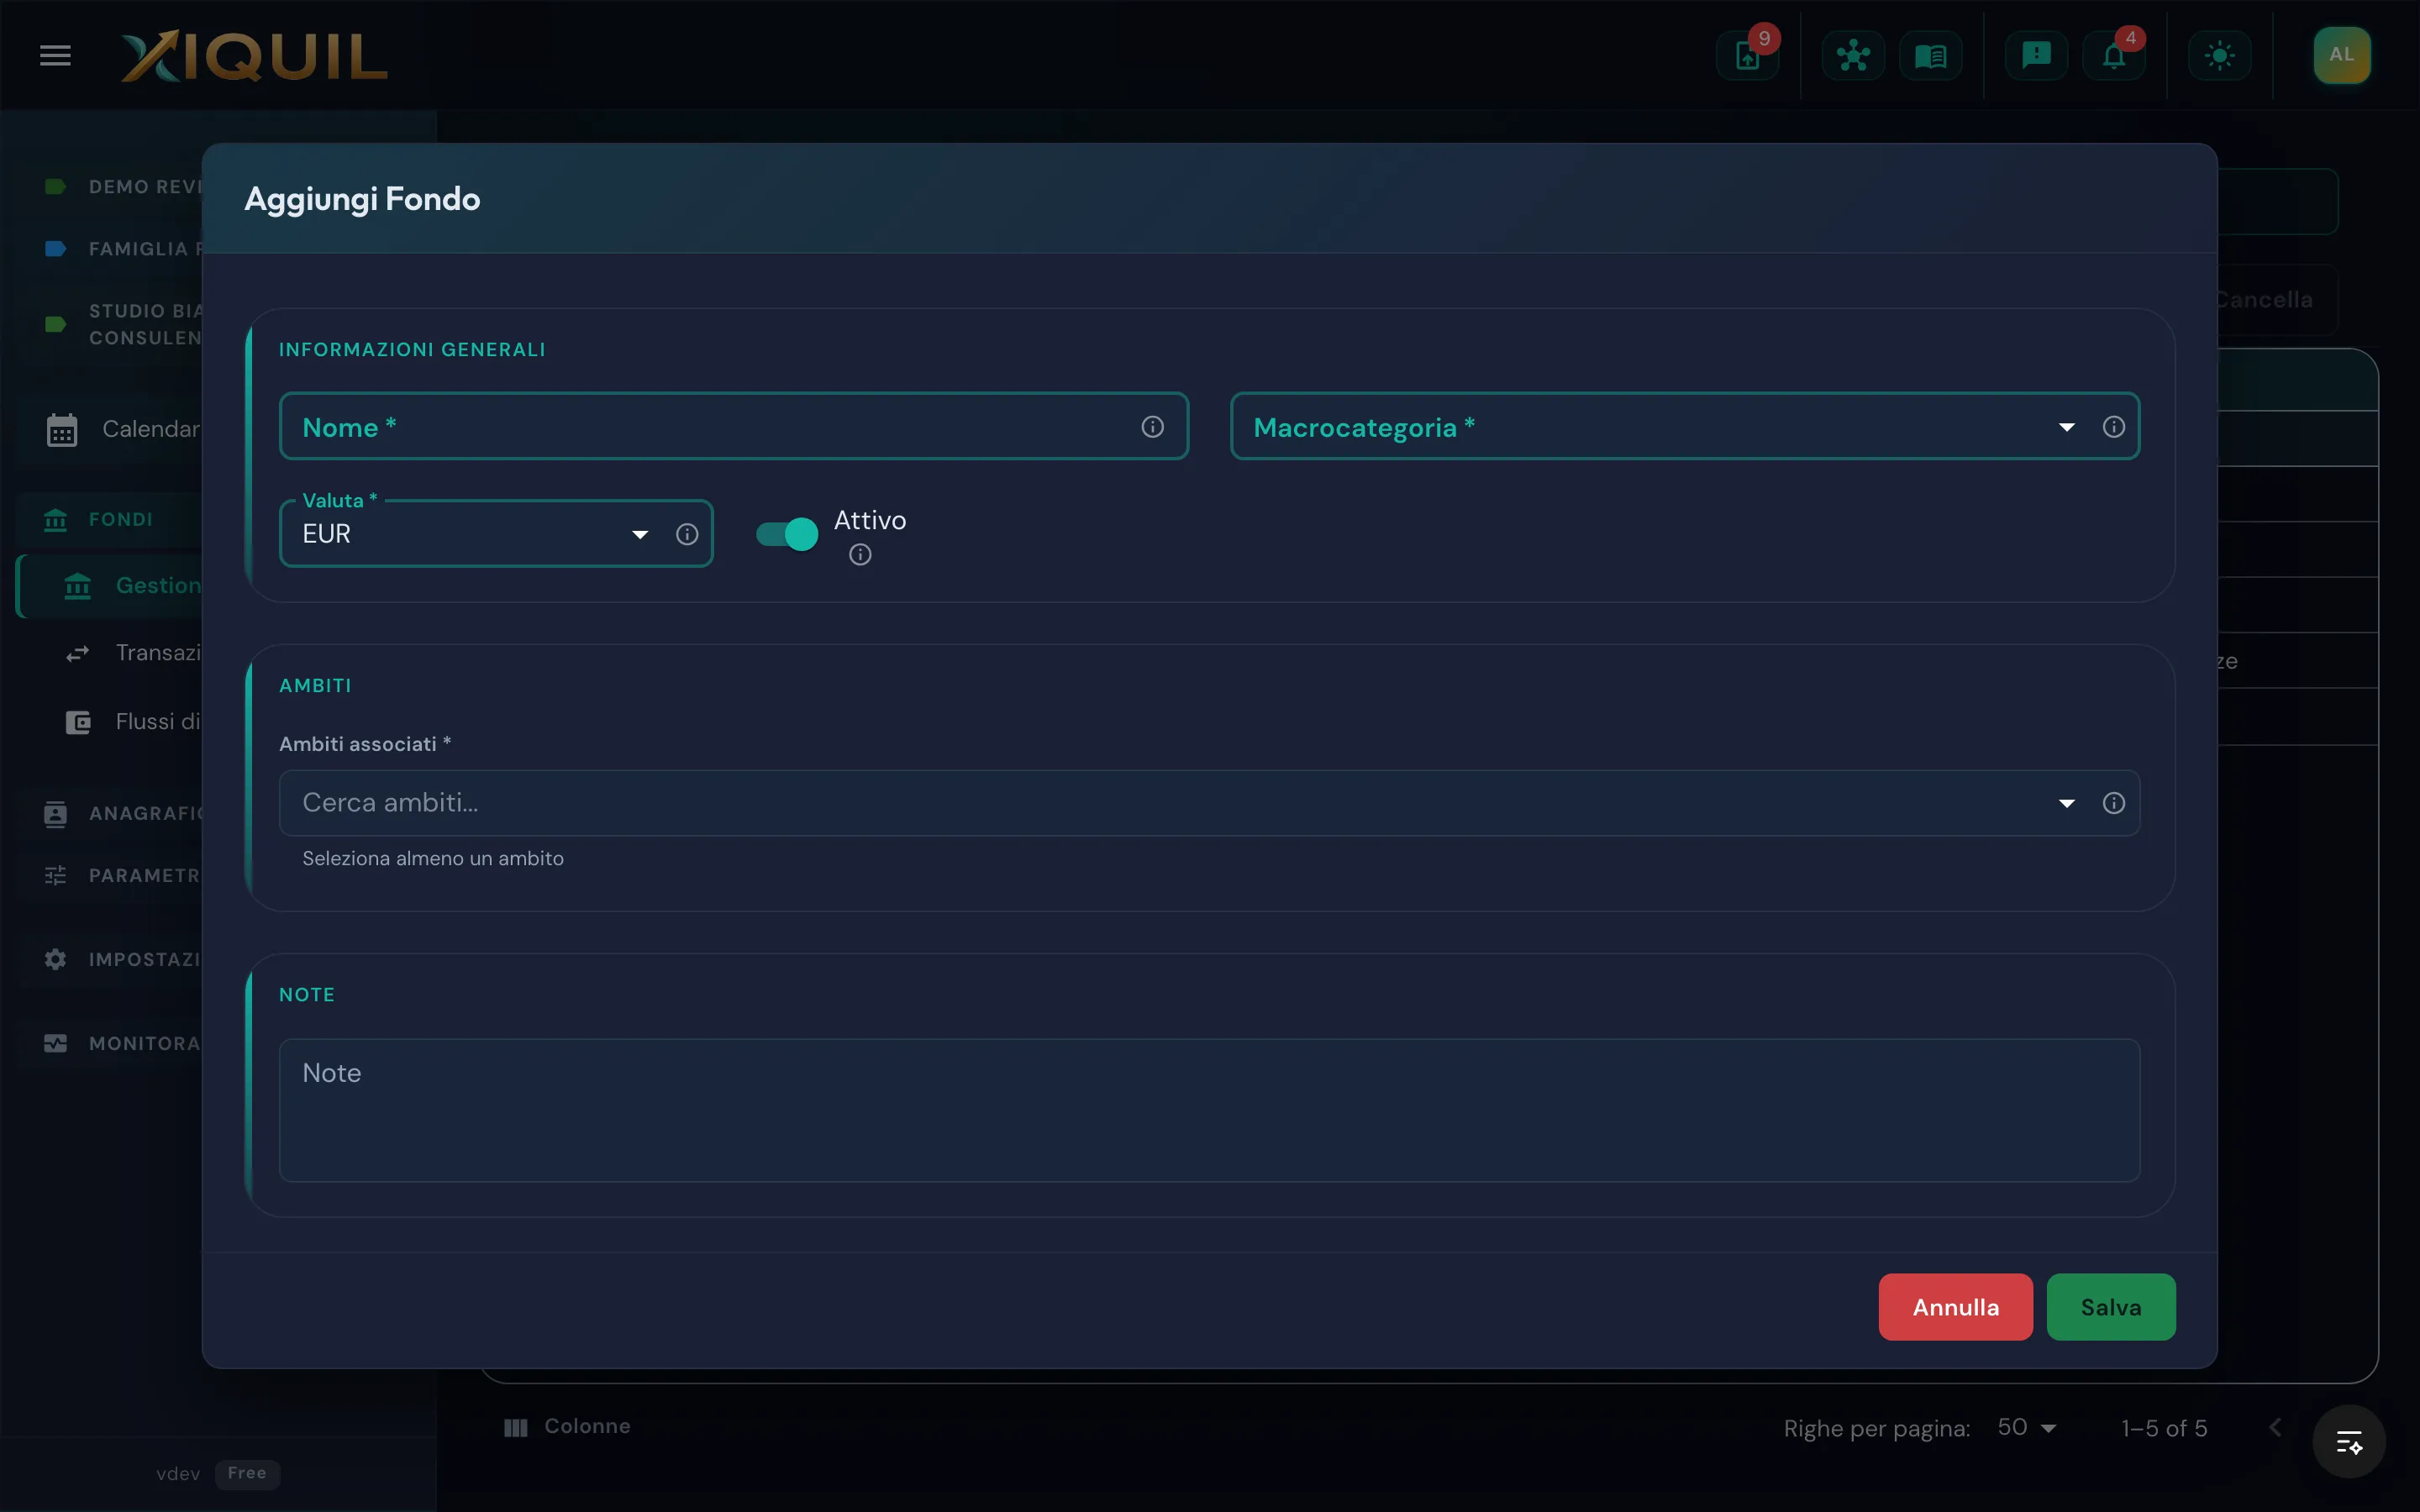This screenshot has width=2420, height=1512.
Task: Open the hamburger menu icon
Action: [55, 55]
